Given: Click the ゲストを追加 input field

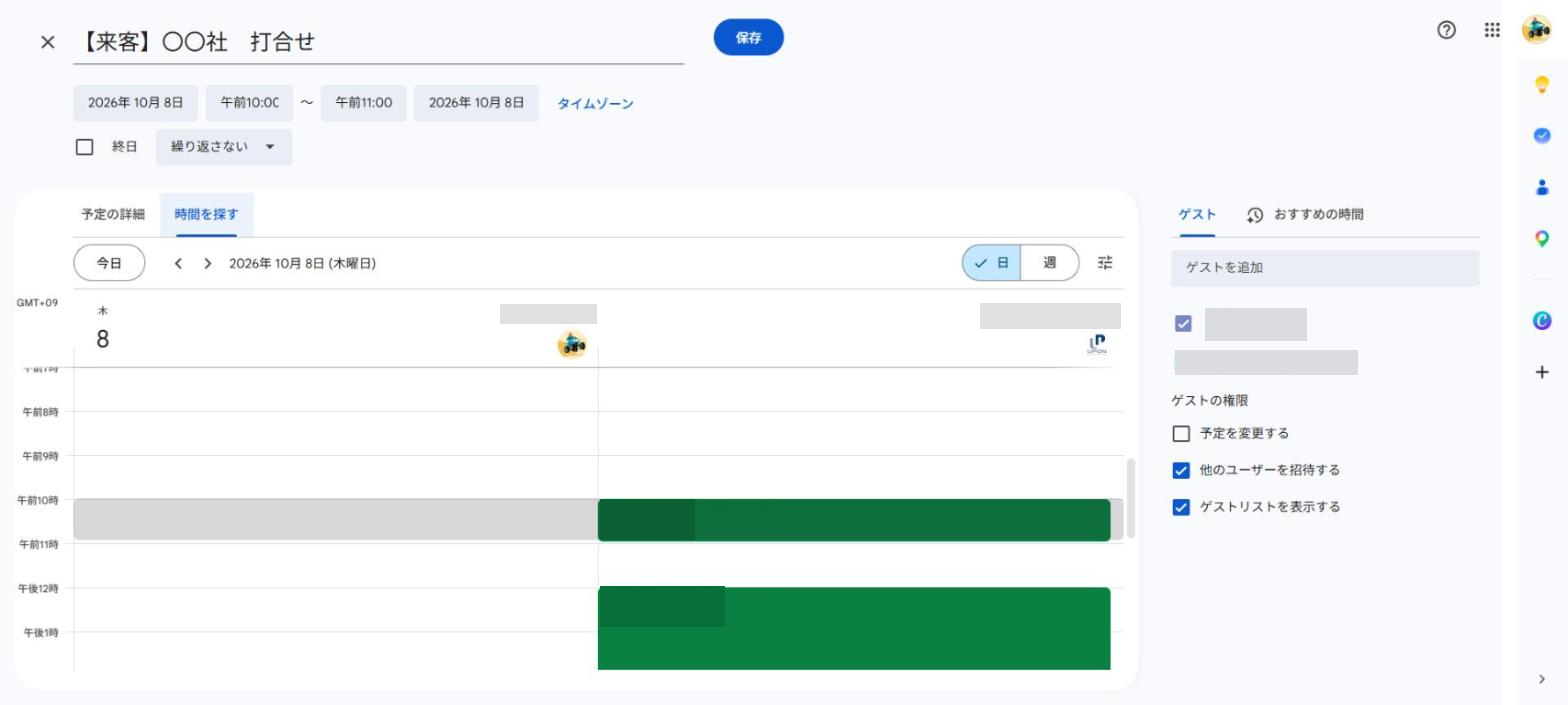Looking at the screenshot, I should pyautogui.click(x=1325, y=268).
